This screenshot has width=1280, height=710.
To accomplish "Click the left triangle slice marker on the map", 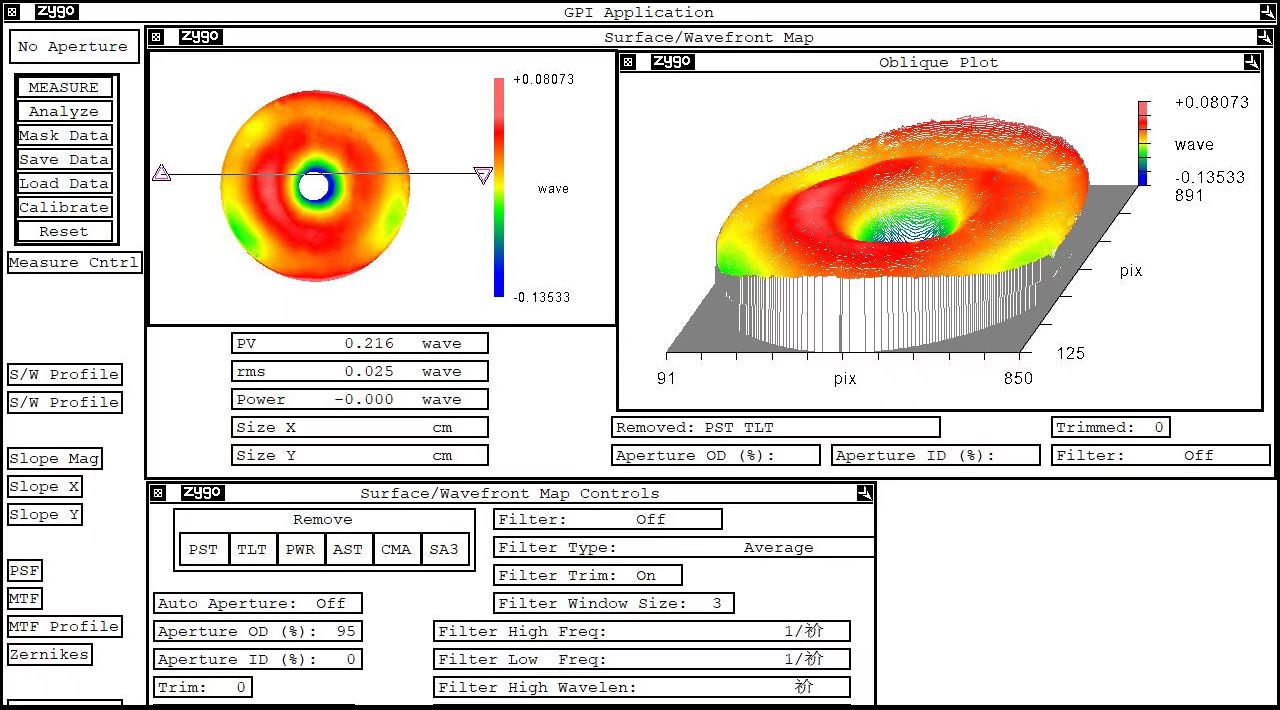I will 161,174.
